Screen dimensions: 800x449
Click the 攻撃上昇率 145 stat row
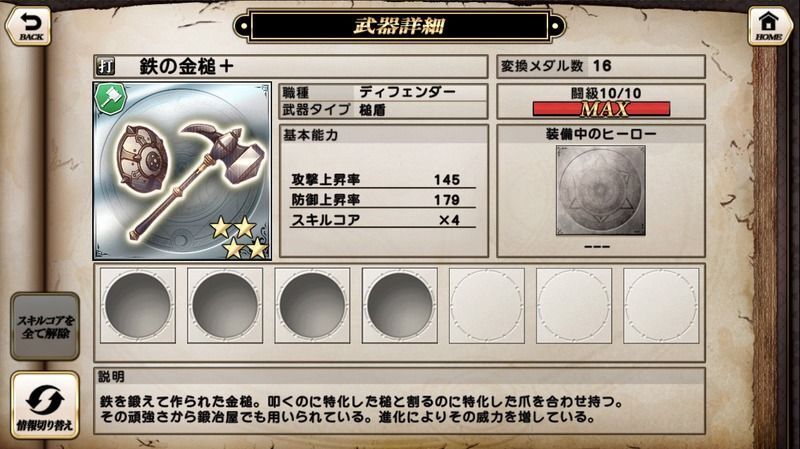[383, 180]
